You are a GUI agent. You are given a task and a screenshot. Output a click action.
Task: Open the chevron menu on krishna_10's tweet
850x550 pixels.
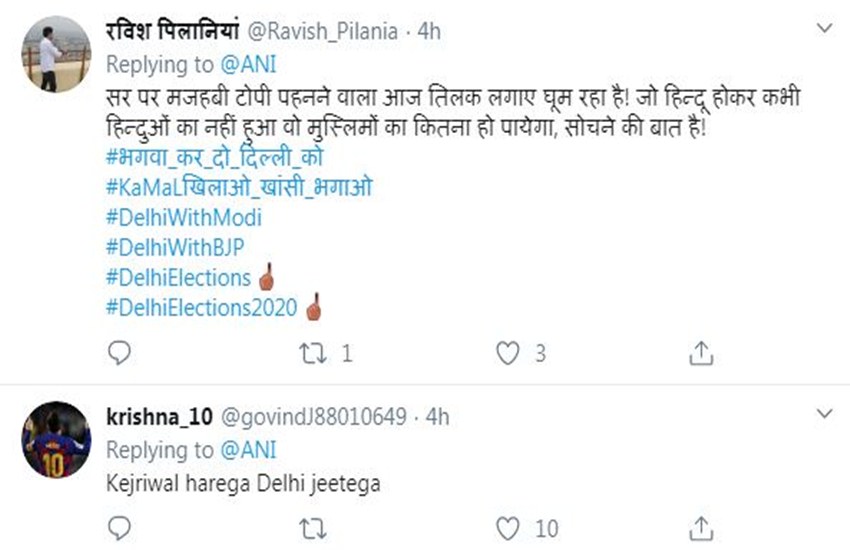(824, 413)
